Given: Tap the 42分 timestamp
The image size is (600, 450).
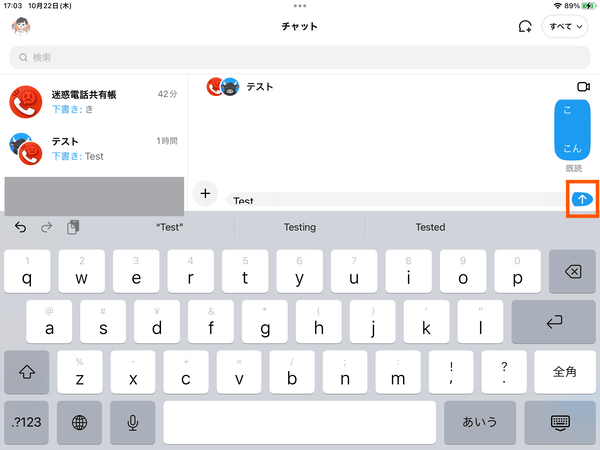Looking at the screenshot, I should coord(167,94).
